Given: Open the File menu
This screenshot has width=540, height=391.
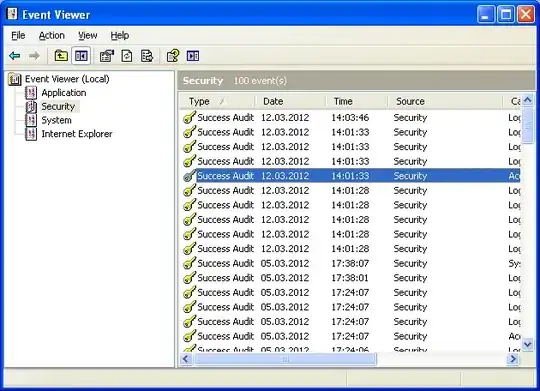Looking at the screenshot, I should pyautogui.click(x=18, y=35).
